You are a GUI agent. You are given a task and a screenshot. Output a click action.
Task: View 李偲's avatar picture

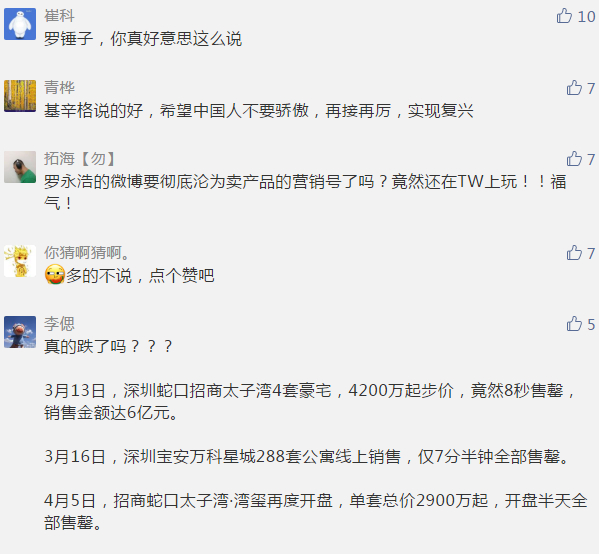click(x=20, y=332)
